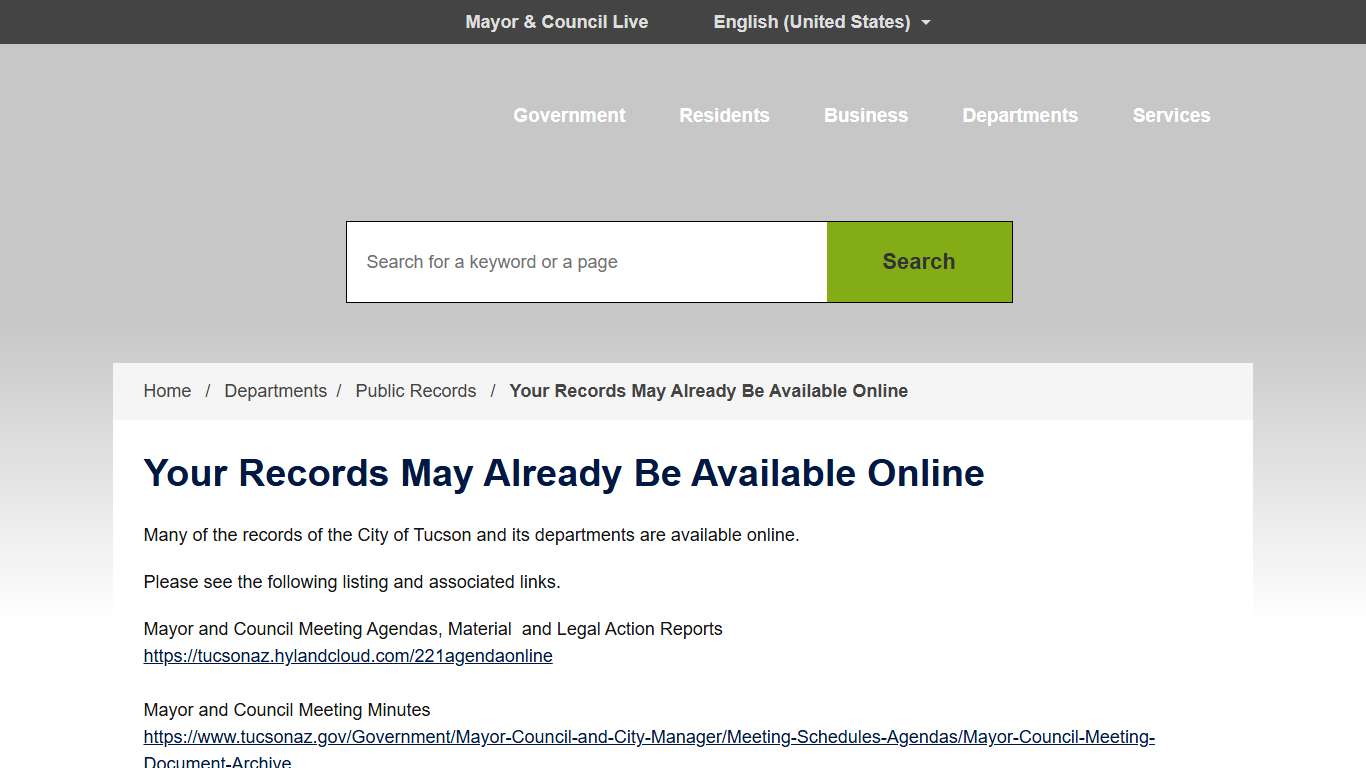
Task: Select the breadcrumb for the current page
Action: pyautogui.click(x=708, y=390)
